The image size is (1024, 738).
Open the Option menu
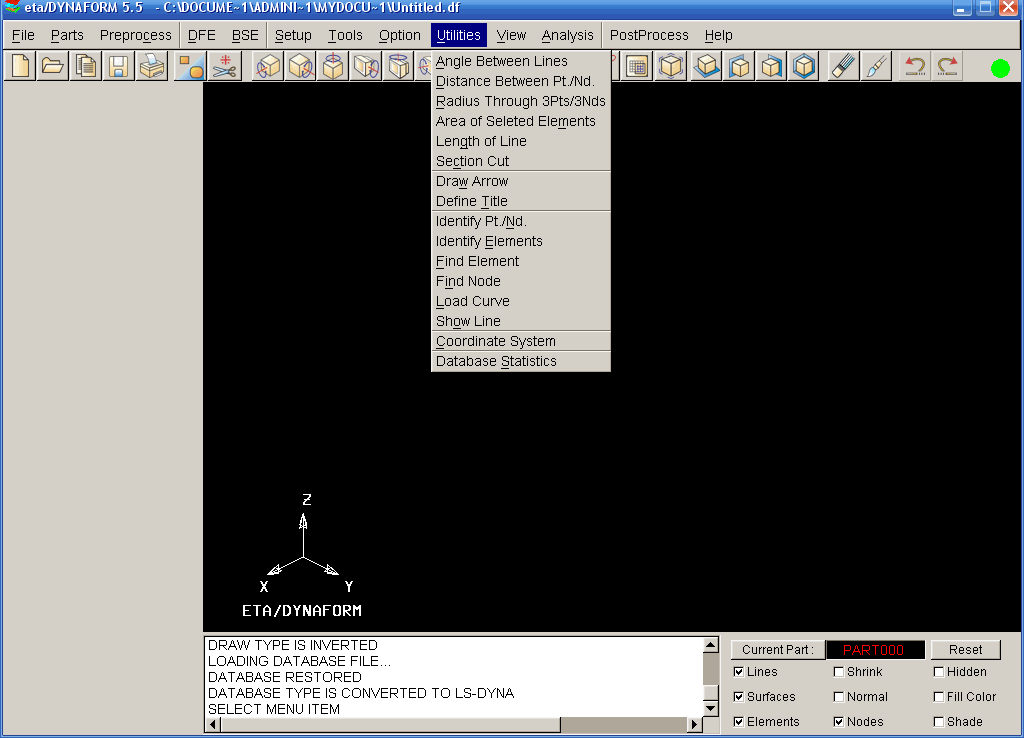(x=400, y=35)
